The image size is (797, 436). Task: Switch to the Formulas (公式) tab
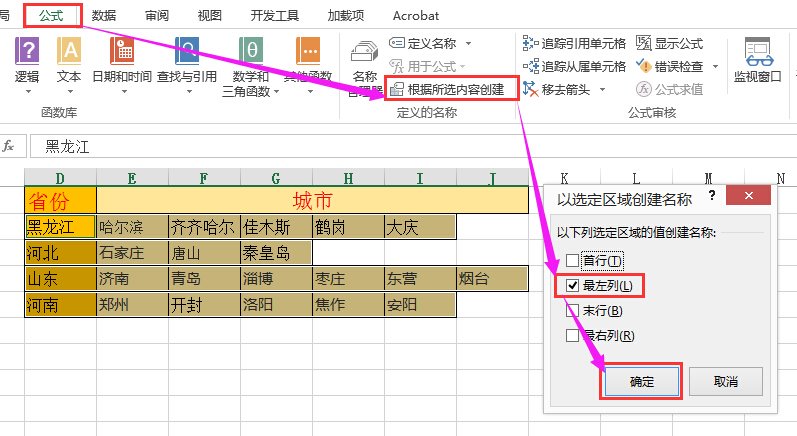(x=51, y=16)
